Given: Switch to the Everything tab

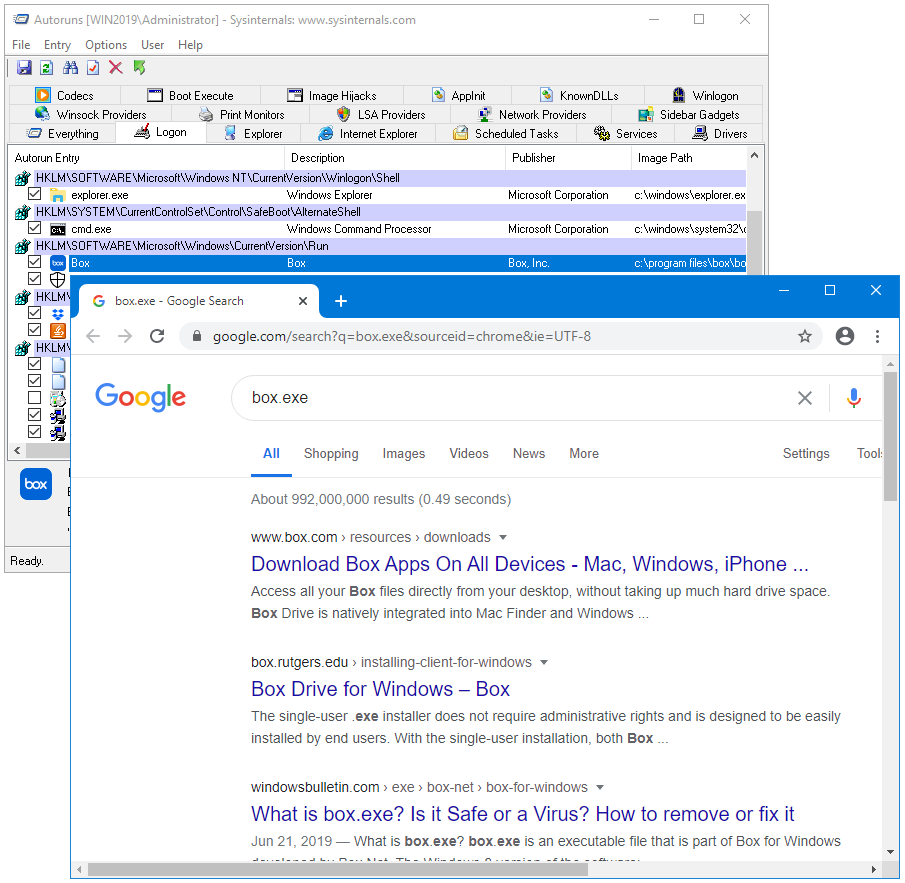Looking at the screenshot, I should pyautogui.click(x=62, y=134).
